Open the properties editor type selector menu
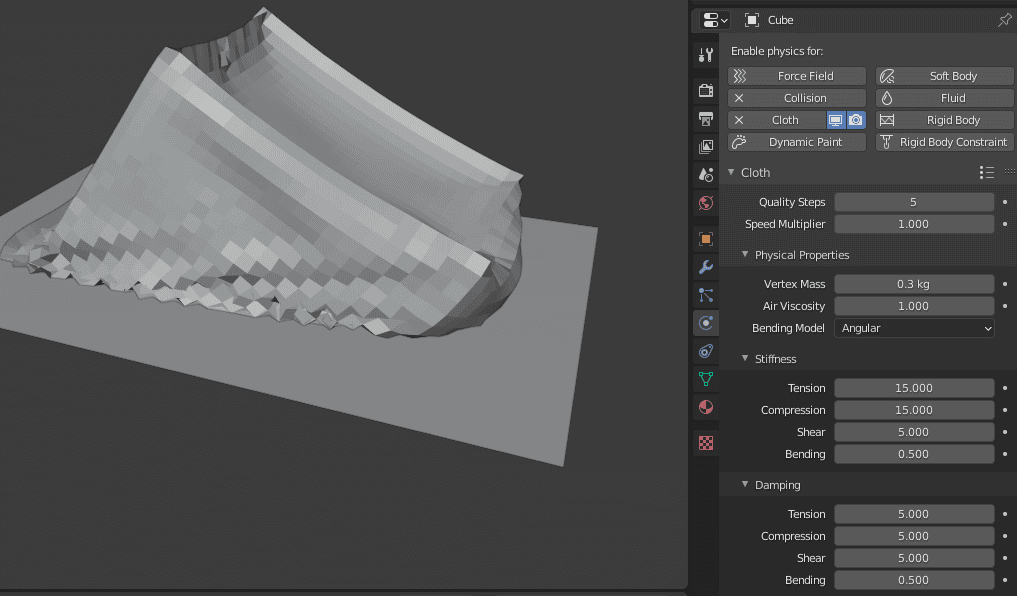The height and width of the screenshot is (596, 1017). click(711, 20)
